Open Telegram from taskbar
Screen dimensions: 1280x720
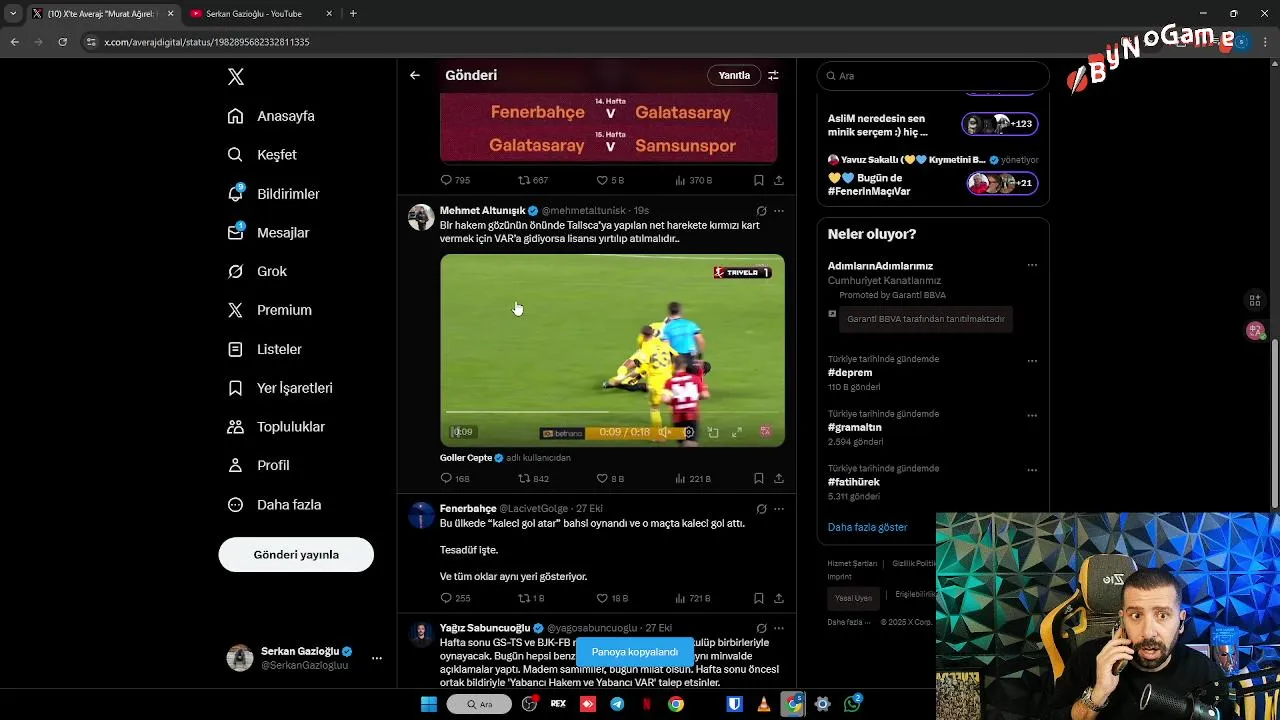pyautogui.click(x=617, y=704)
